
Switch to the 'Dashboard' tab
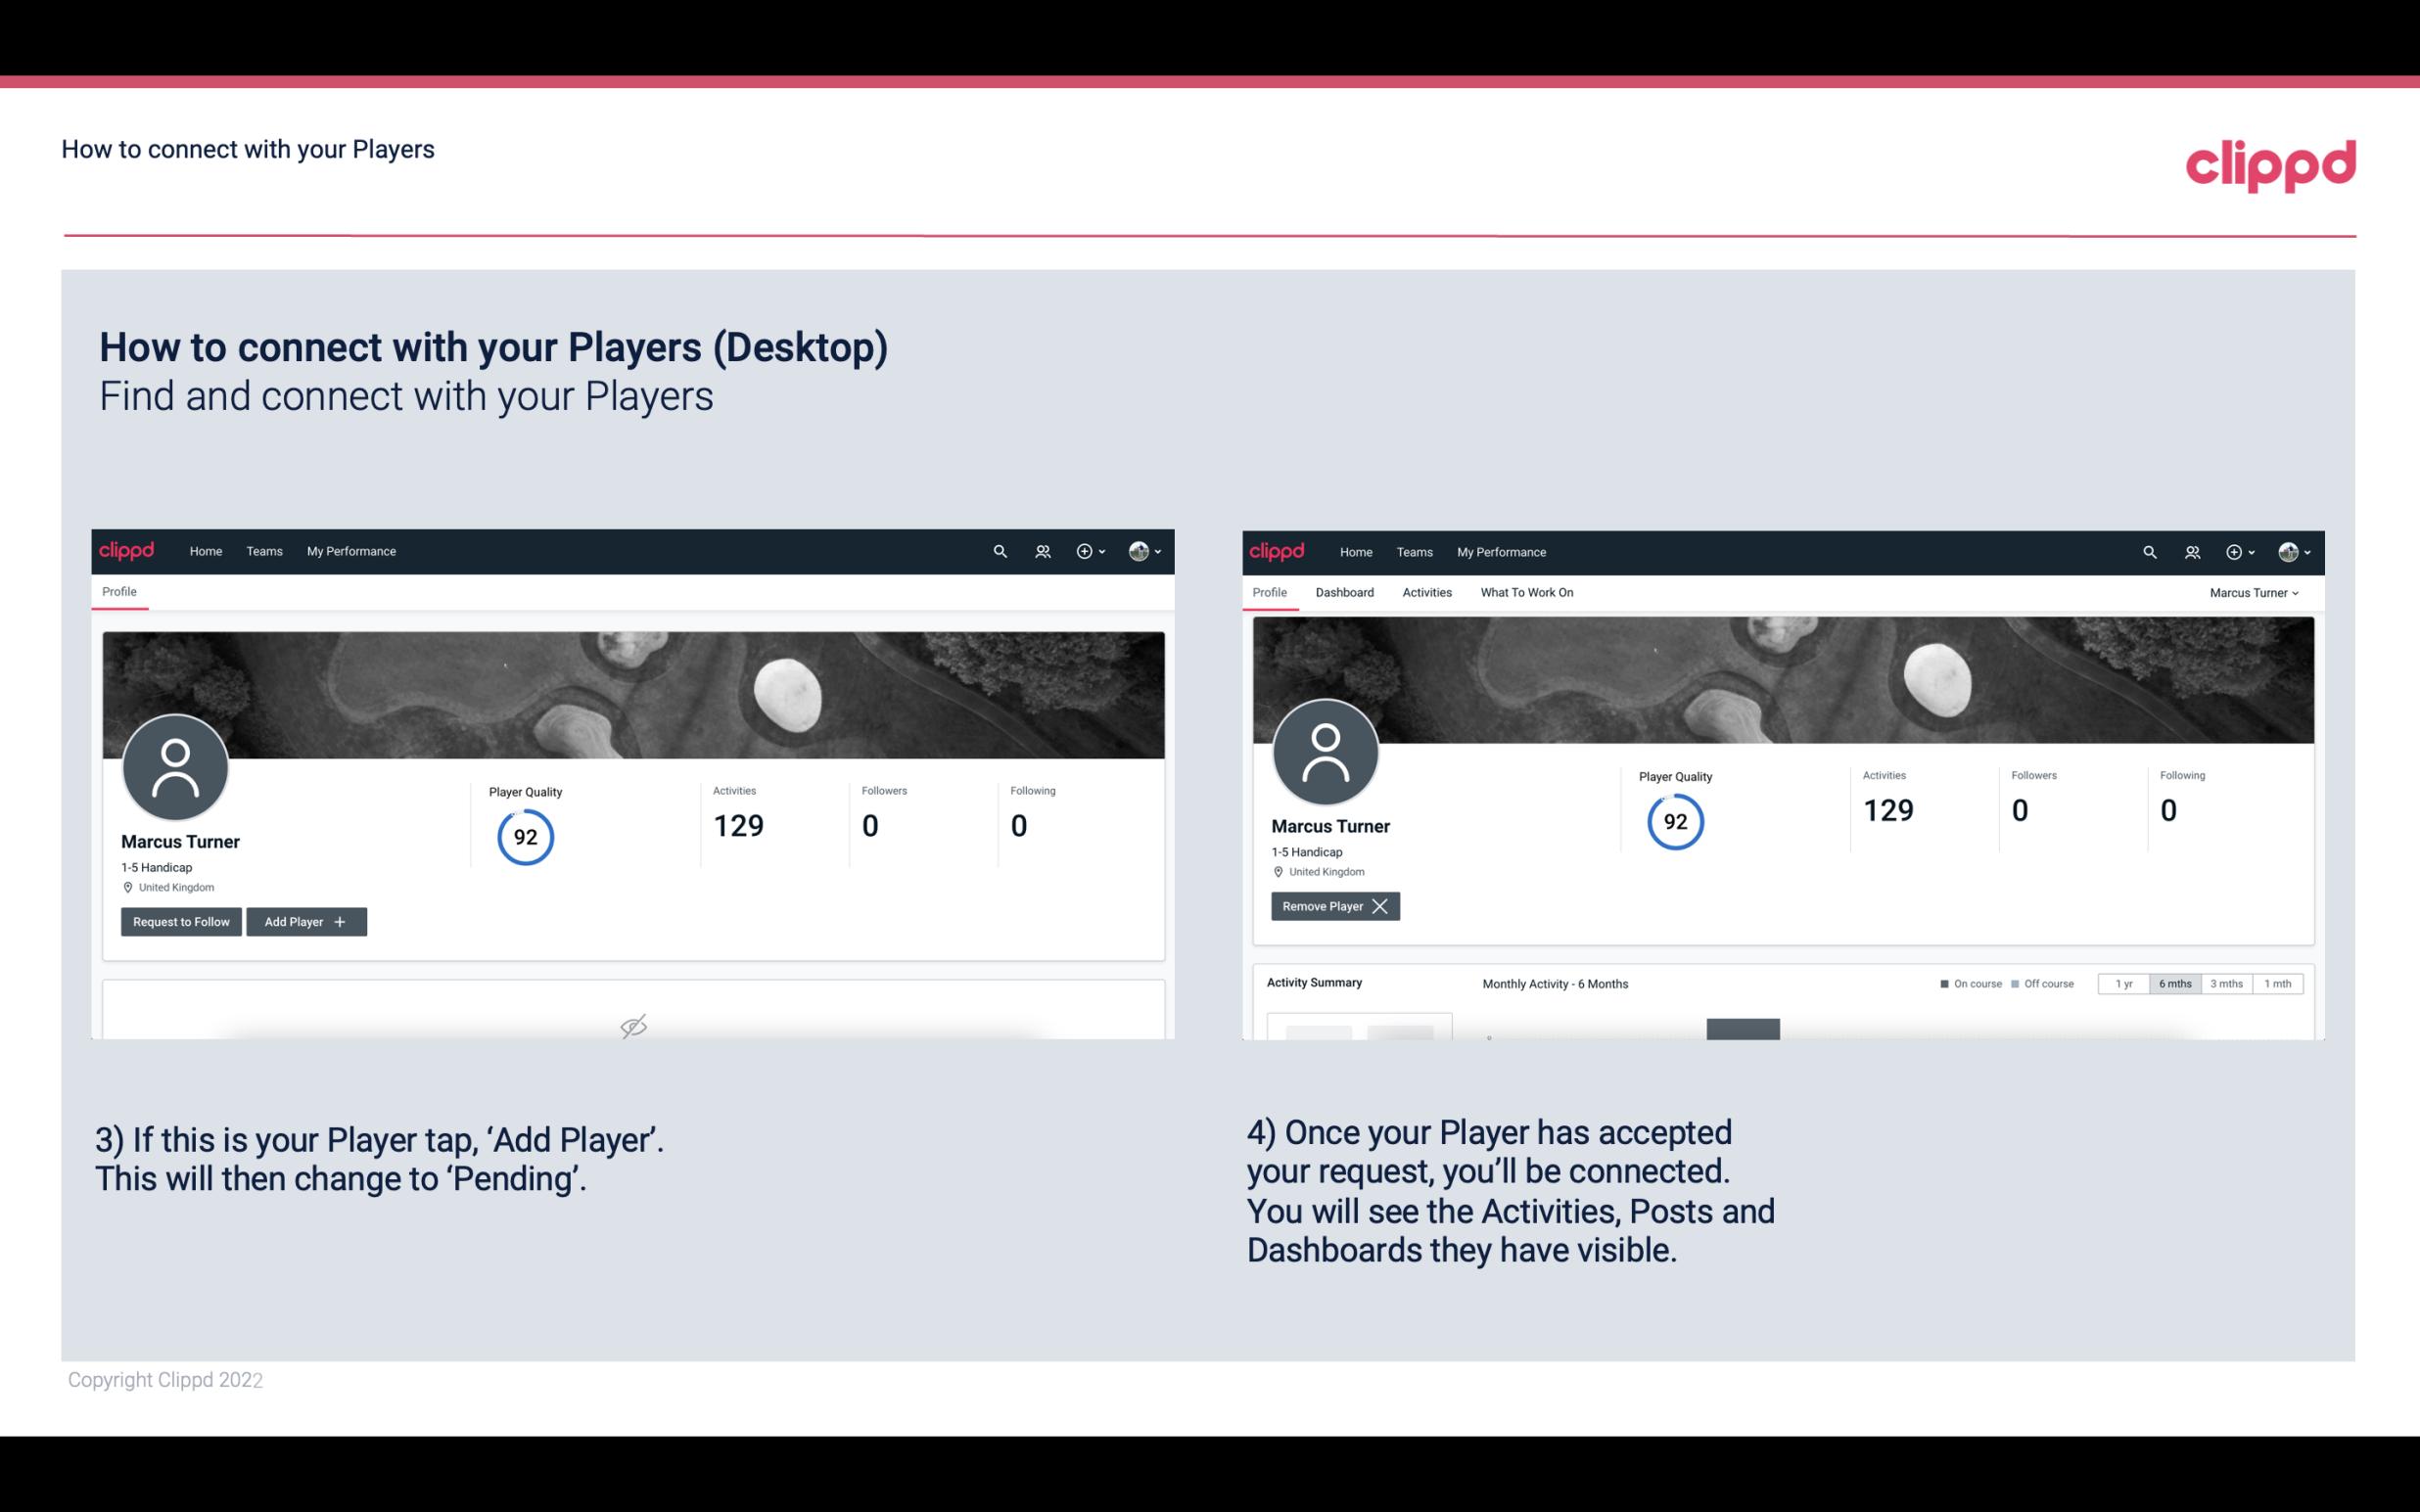pyautogui.click(x=1345, y=592)
